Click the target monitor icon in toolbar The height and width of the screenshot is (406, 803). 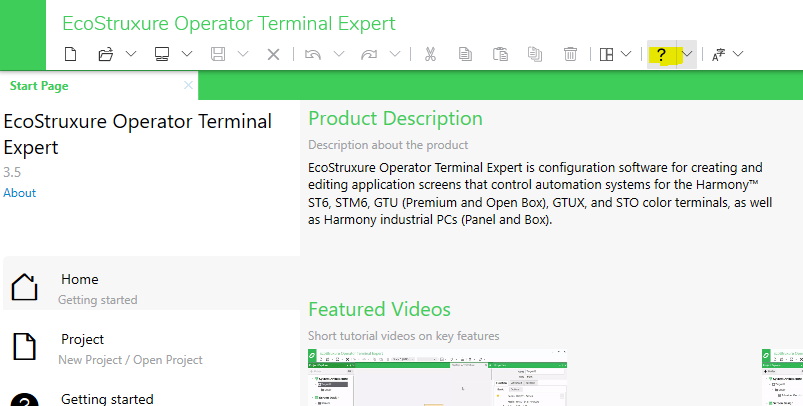tap(162, 54)
